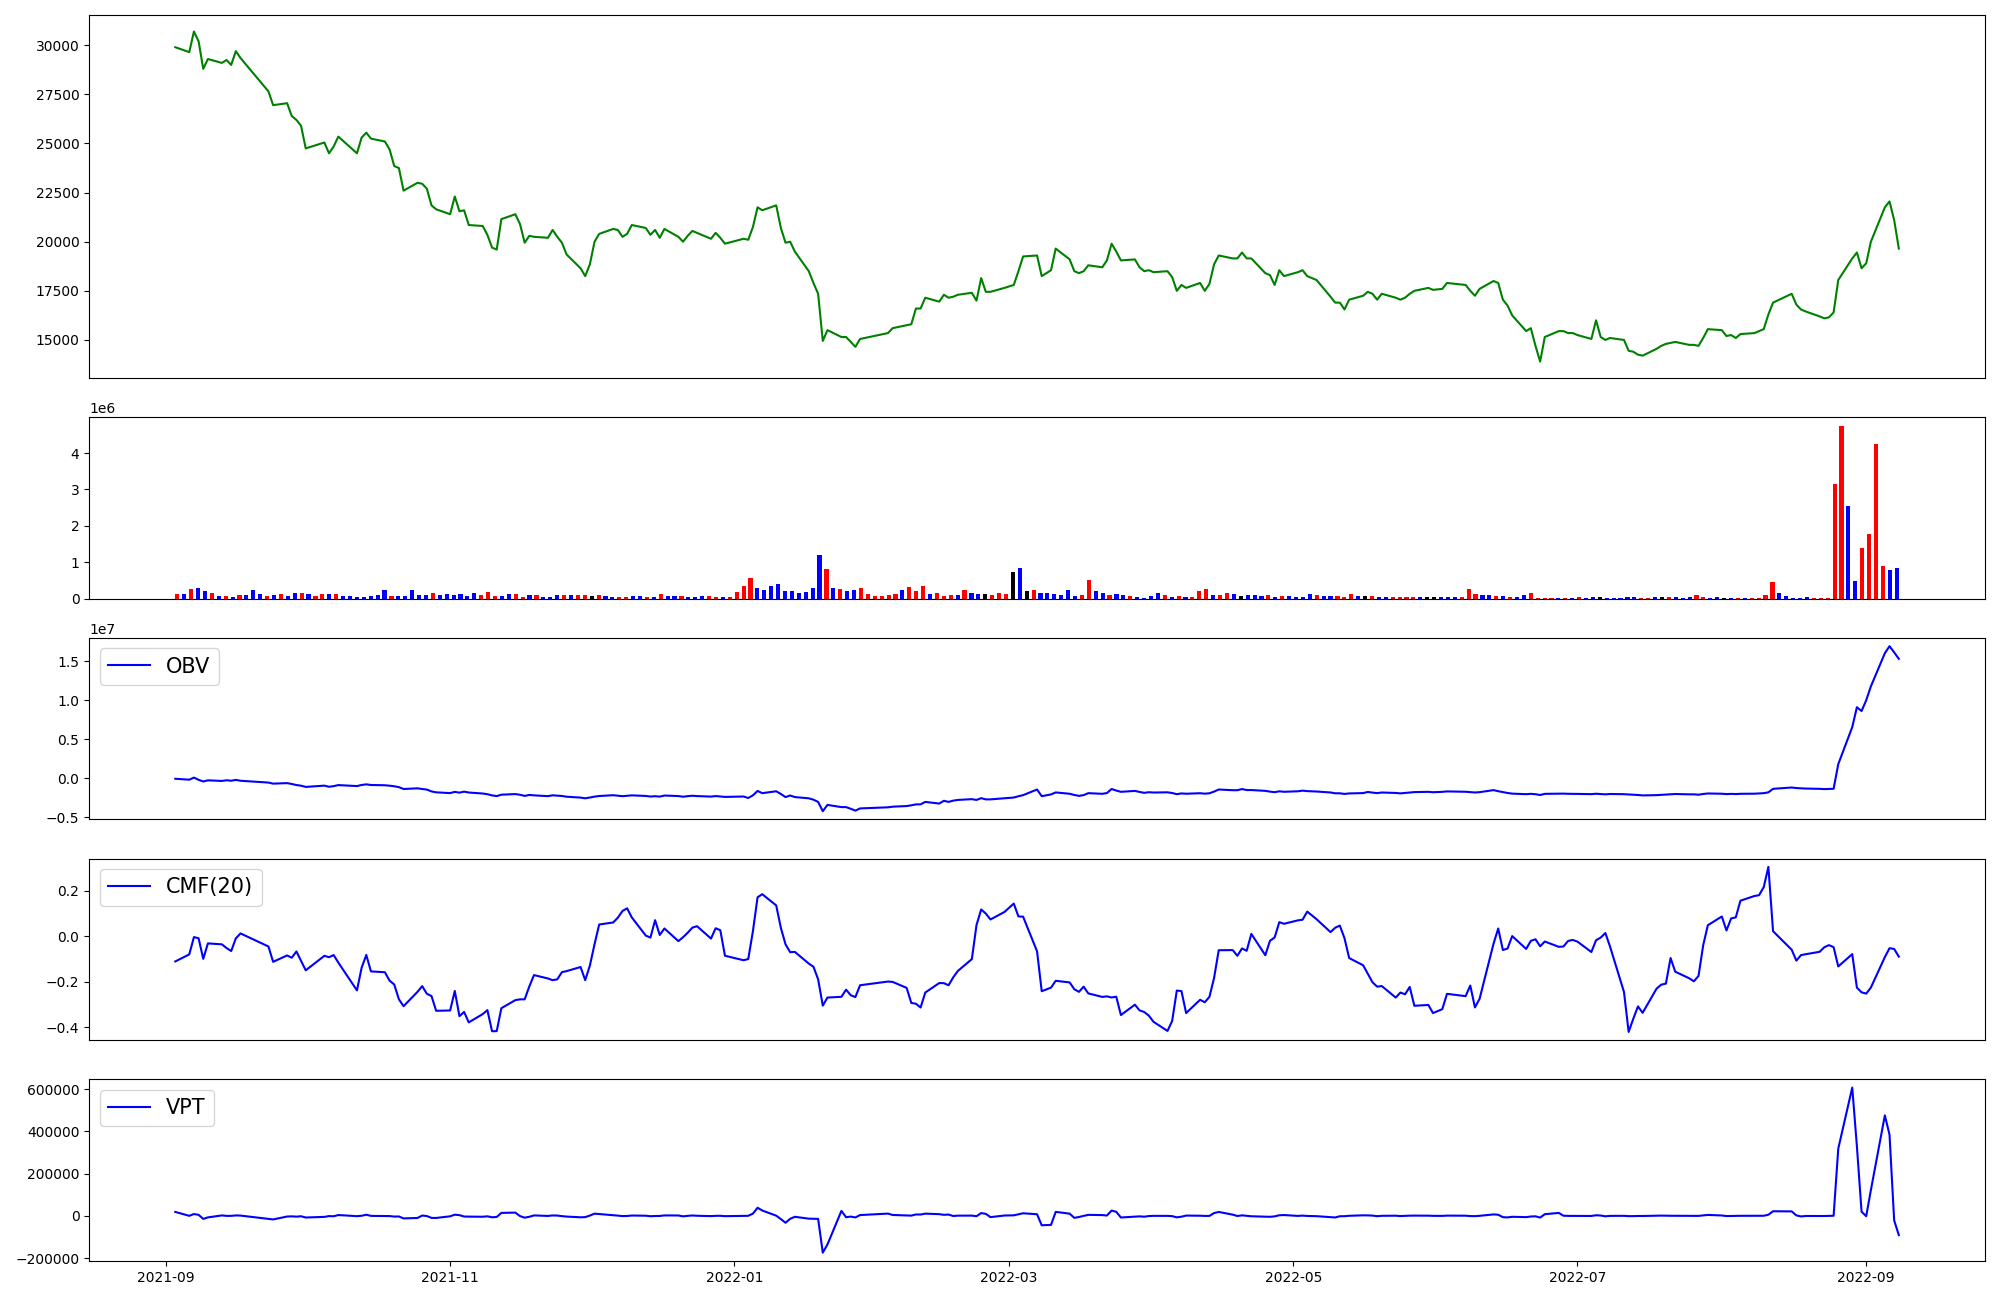Screen dimensions: 2000x1300
Task: Click the 600000 VPT axis tick label
Action: [x=53, y=1090]
